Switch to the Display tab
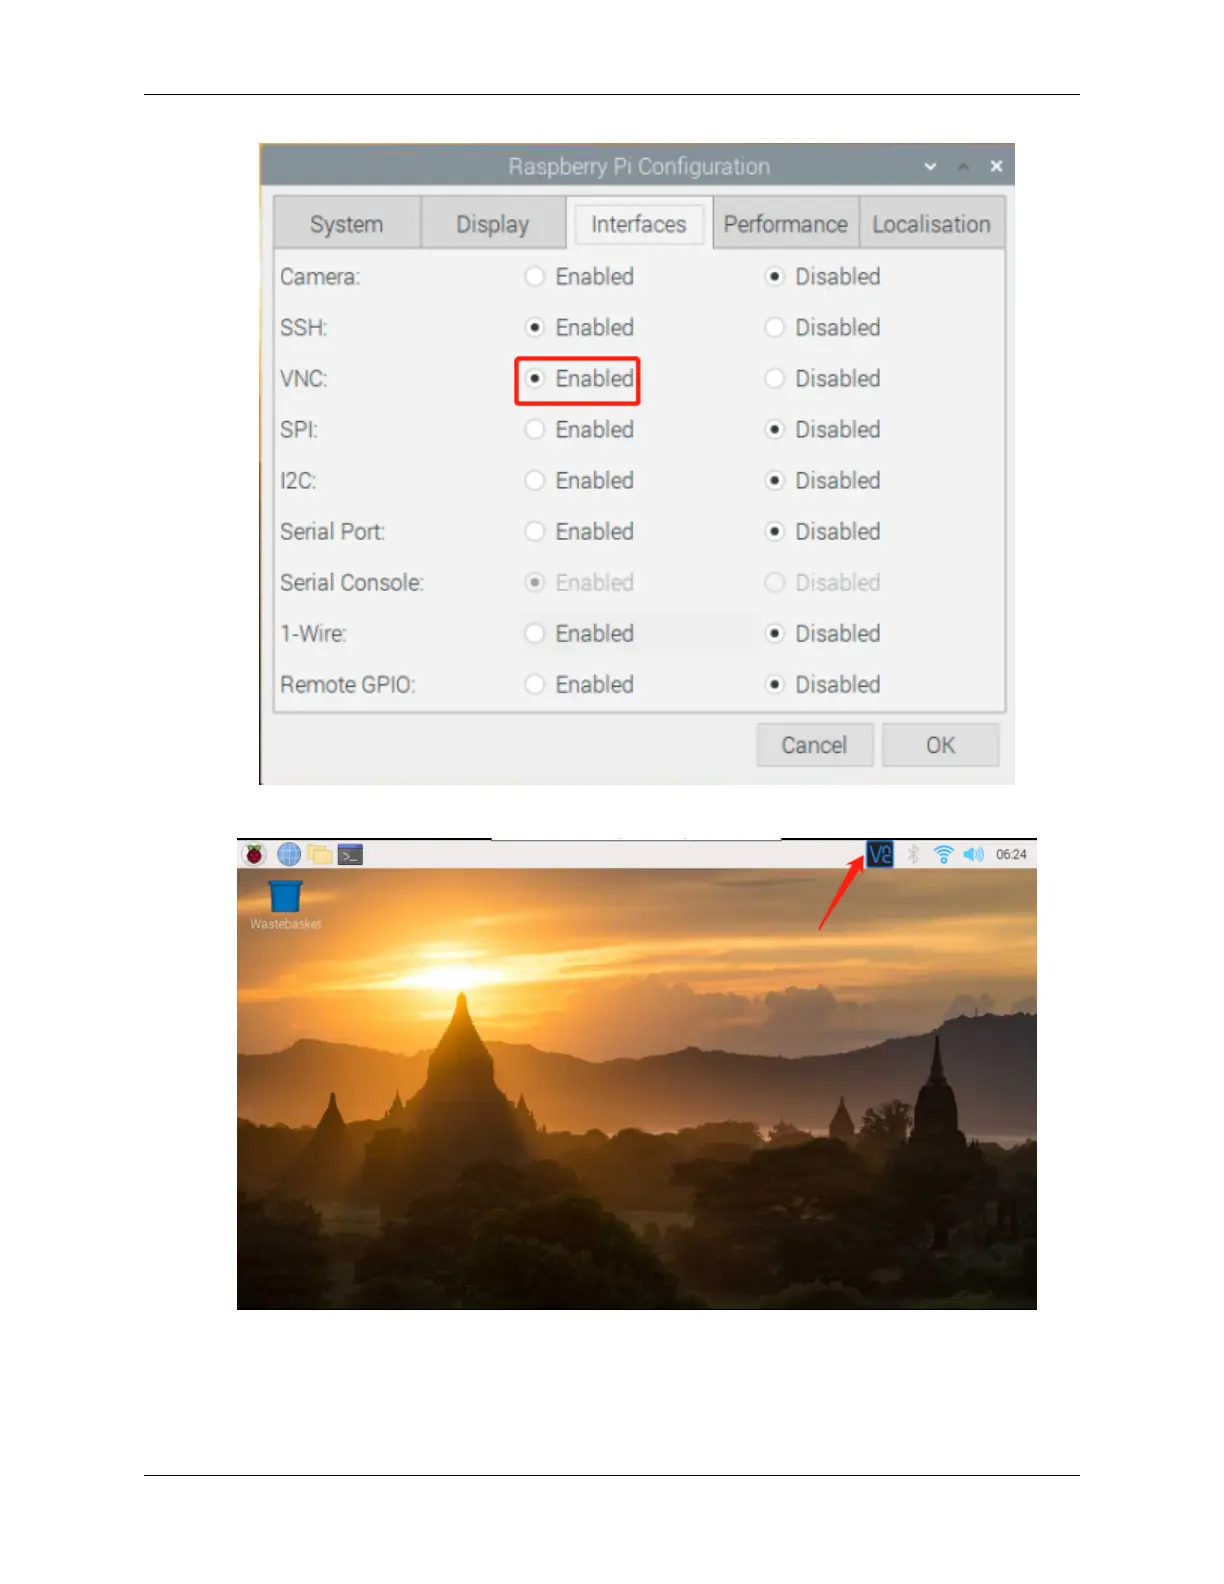This screenshot has width=1224, height=1584. (x=493, y=224)
